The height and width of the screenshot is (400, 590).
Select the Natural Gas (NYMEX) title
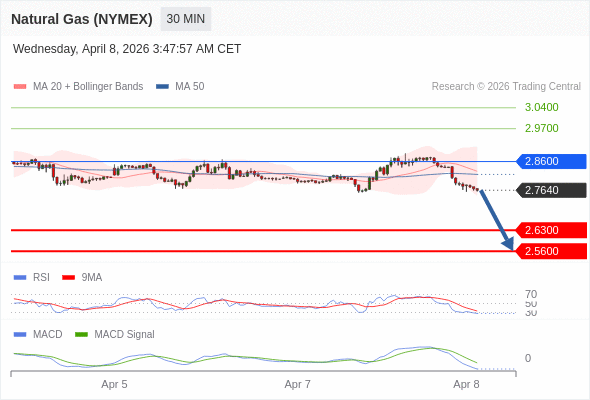pyautogui.click(x=82, y=19)
